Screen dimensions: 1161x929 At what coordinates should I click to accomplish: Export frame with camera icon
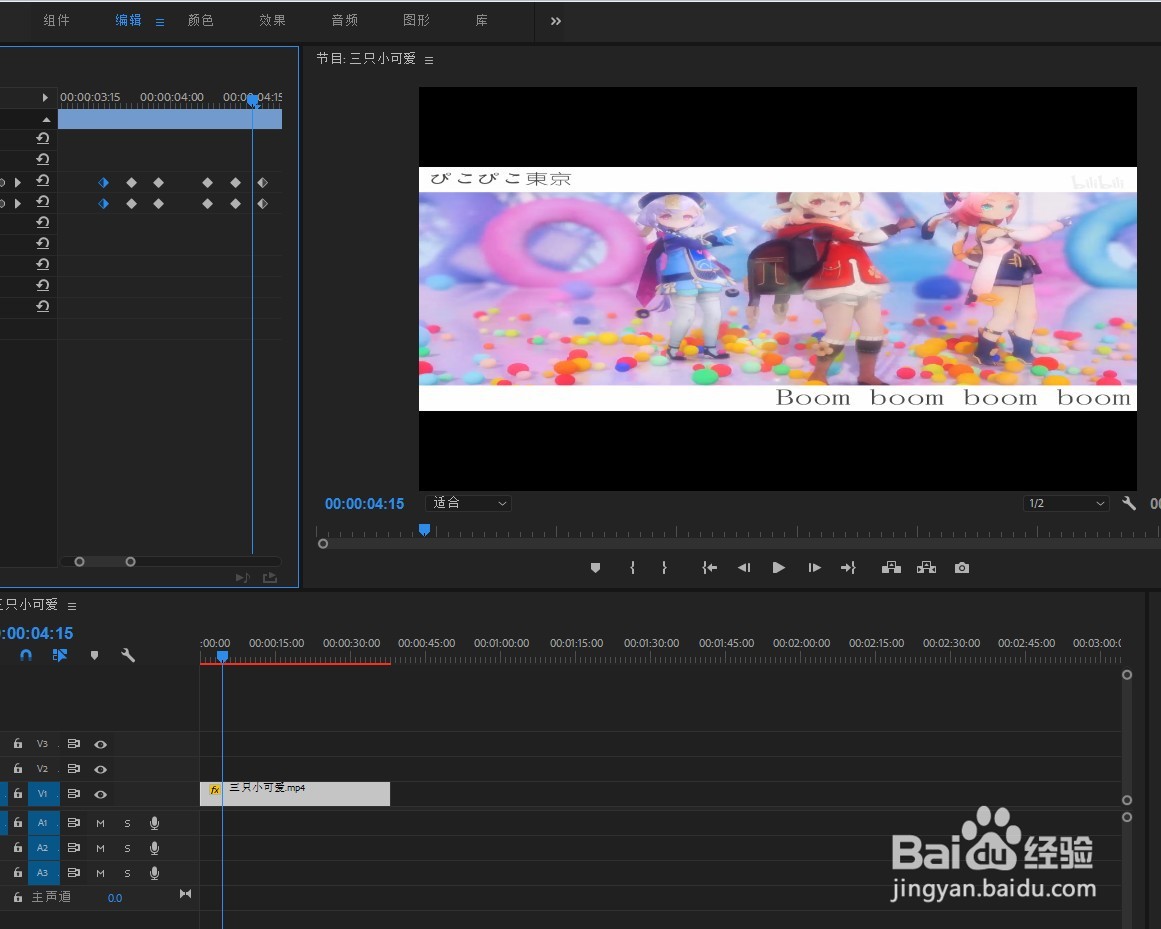pos(962,568)
